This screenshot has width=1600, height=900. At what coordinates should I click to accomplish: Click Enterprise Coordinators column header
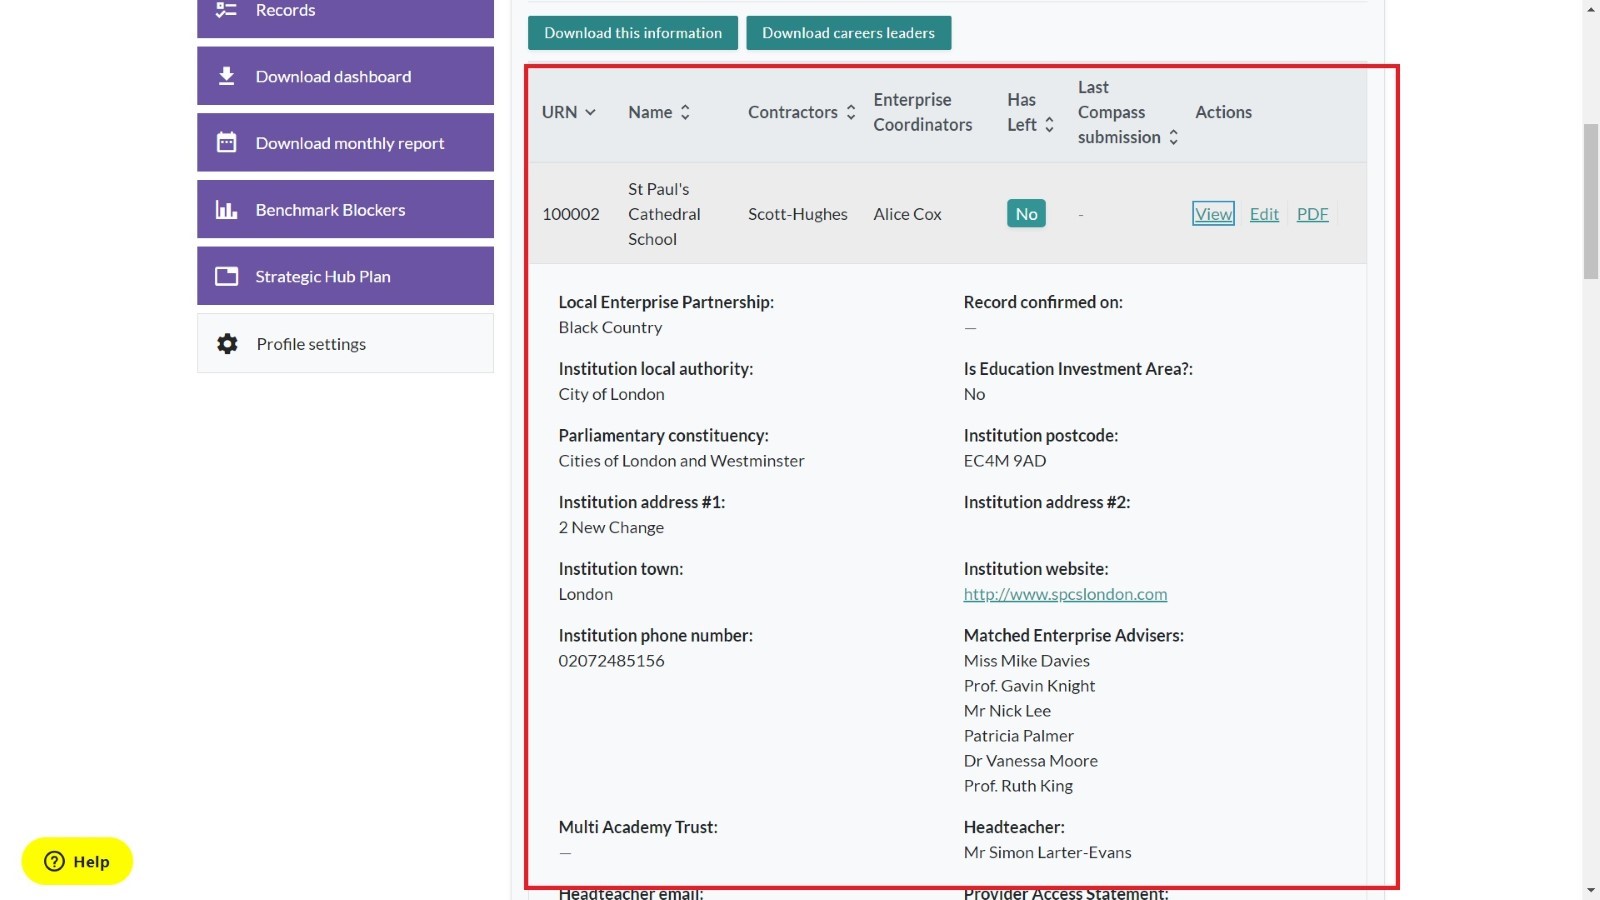922,112
